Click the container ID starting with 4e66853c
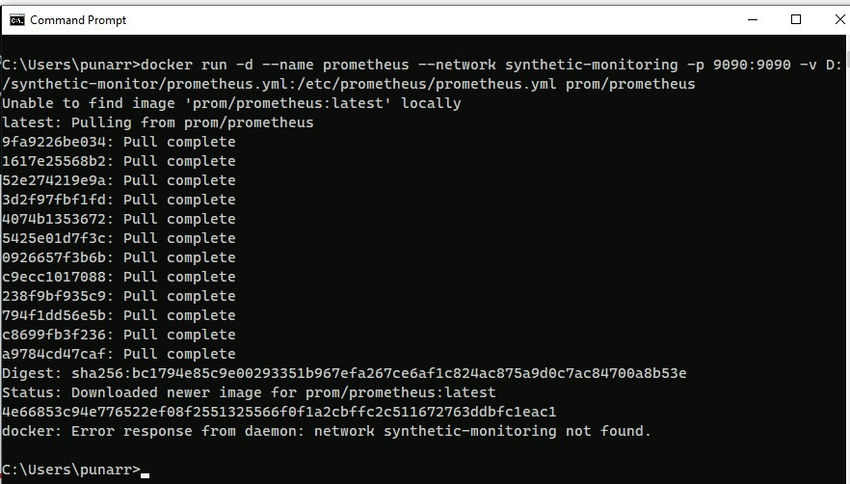The height and width of the screenshot is (484, 850). pyautogui.click(x=279, y=412)
